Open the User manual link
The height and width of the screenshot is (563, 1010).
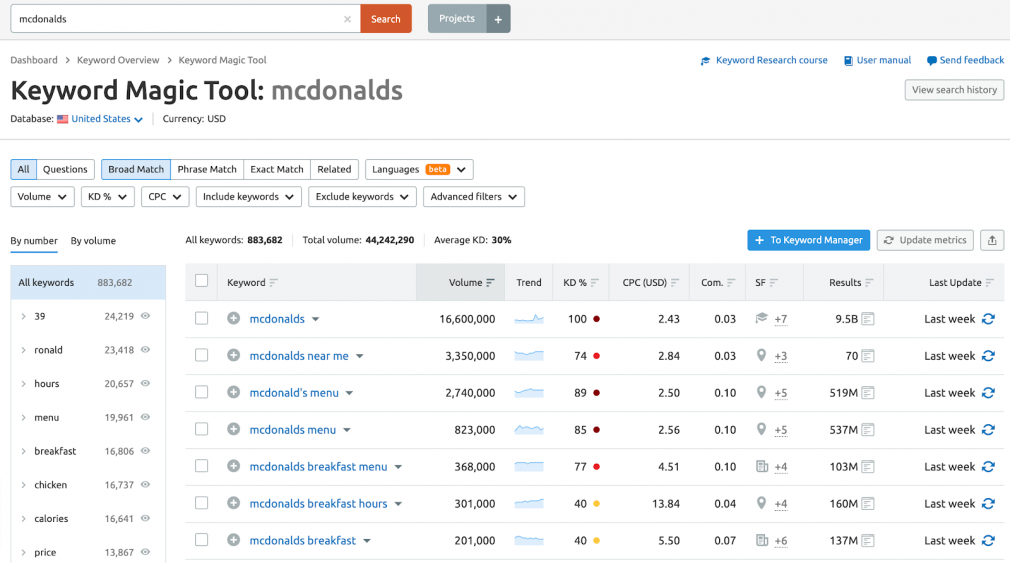pos(877,61)
